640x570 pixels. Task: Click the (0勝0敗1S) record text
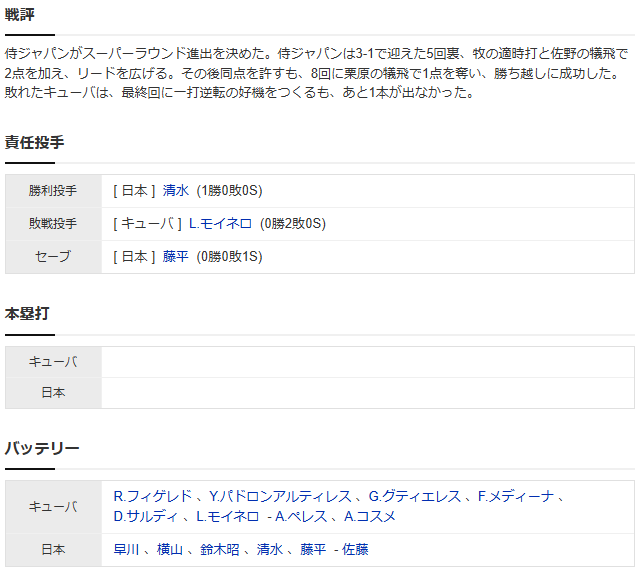[x=229, y=257]
